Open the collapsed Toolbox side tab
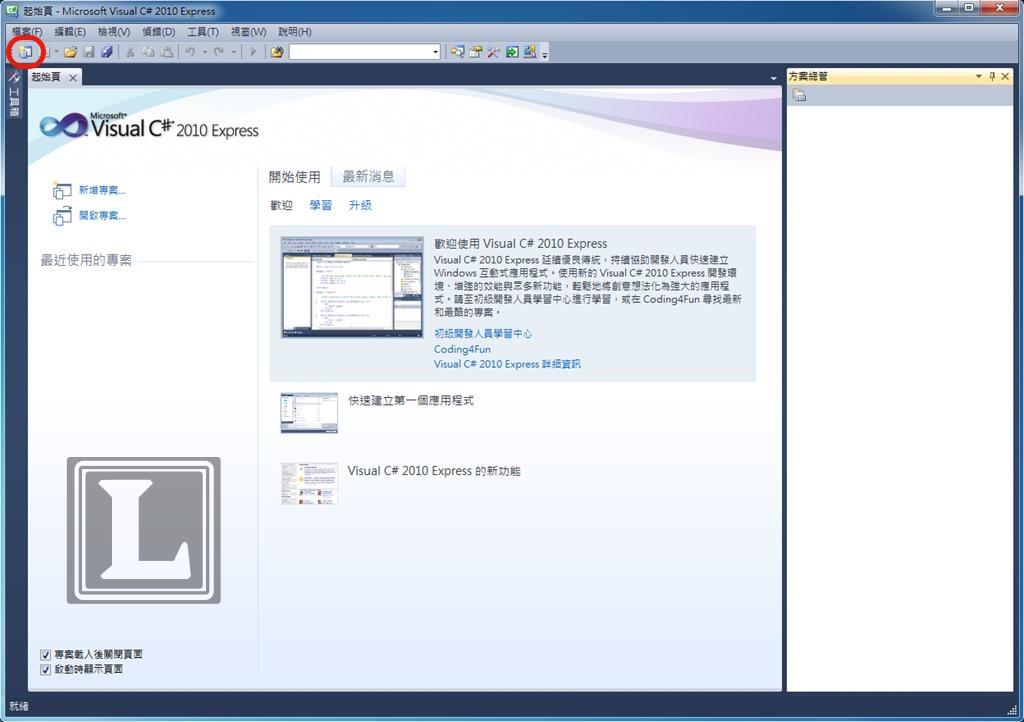The image size is (1024, 722). 14,94
